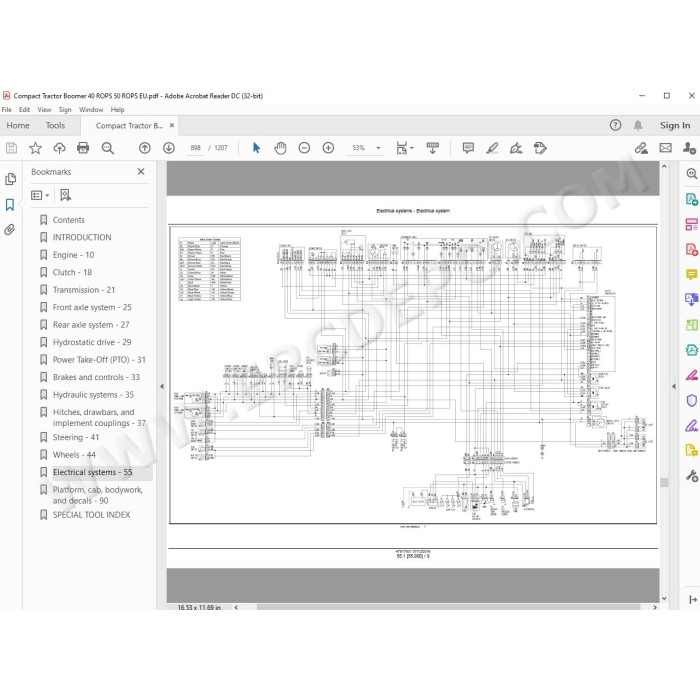Click the zoom percentage field showing 53%

[x=358, y=148]
